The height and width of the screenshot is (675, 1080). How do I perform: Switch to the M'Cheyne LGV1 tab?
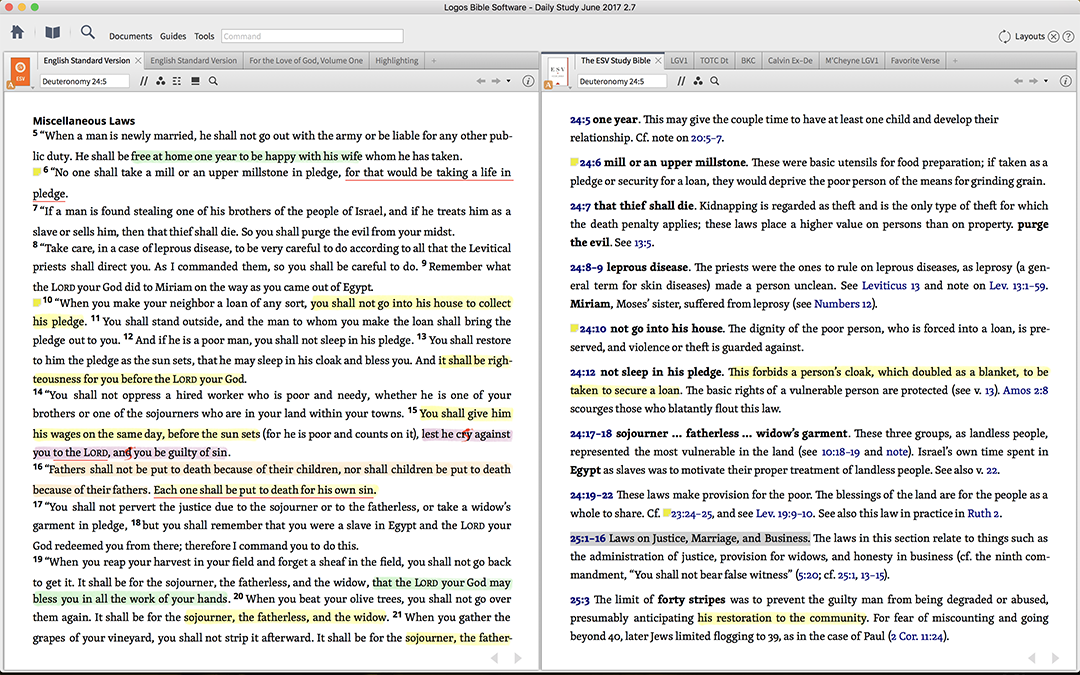pyautogui.click(x=852, y=61)
